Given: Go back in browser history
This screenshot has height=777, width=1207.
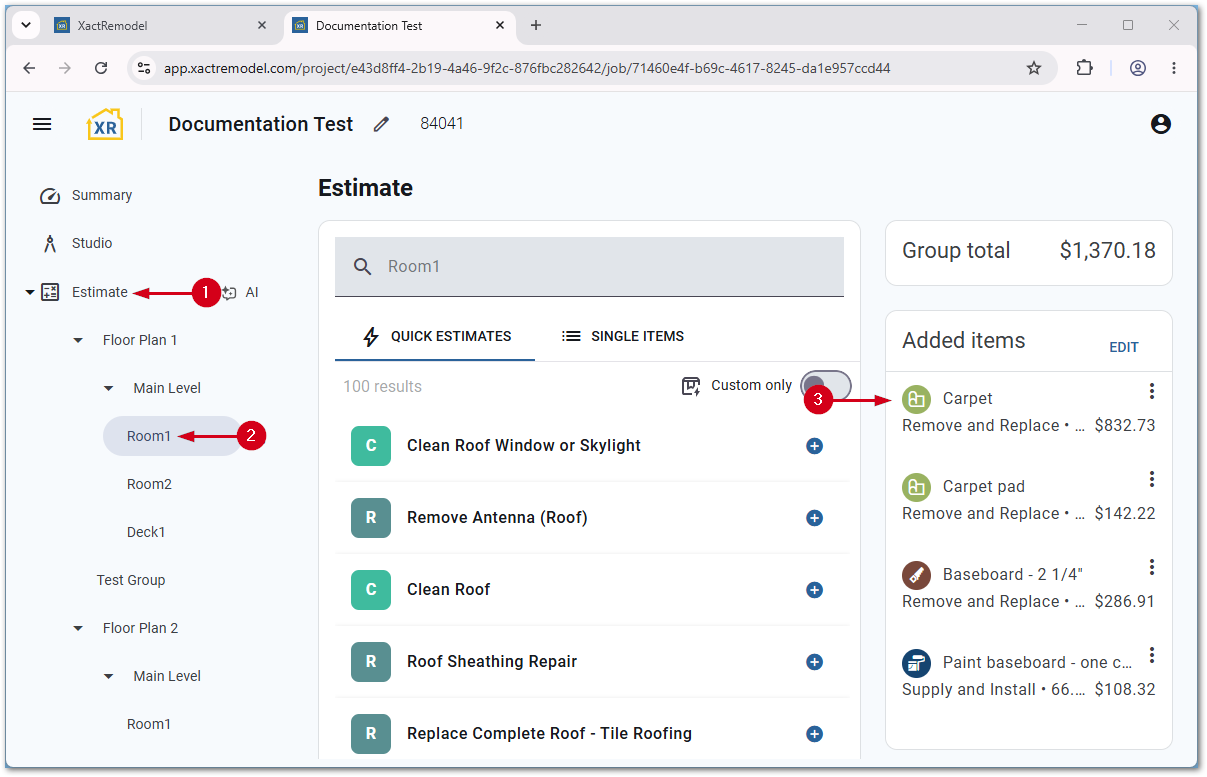Looking at the screenshot, I should click(29, 68).
